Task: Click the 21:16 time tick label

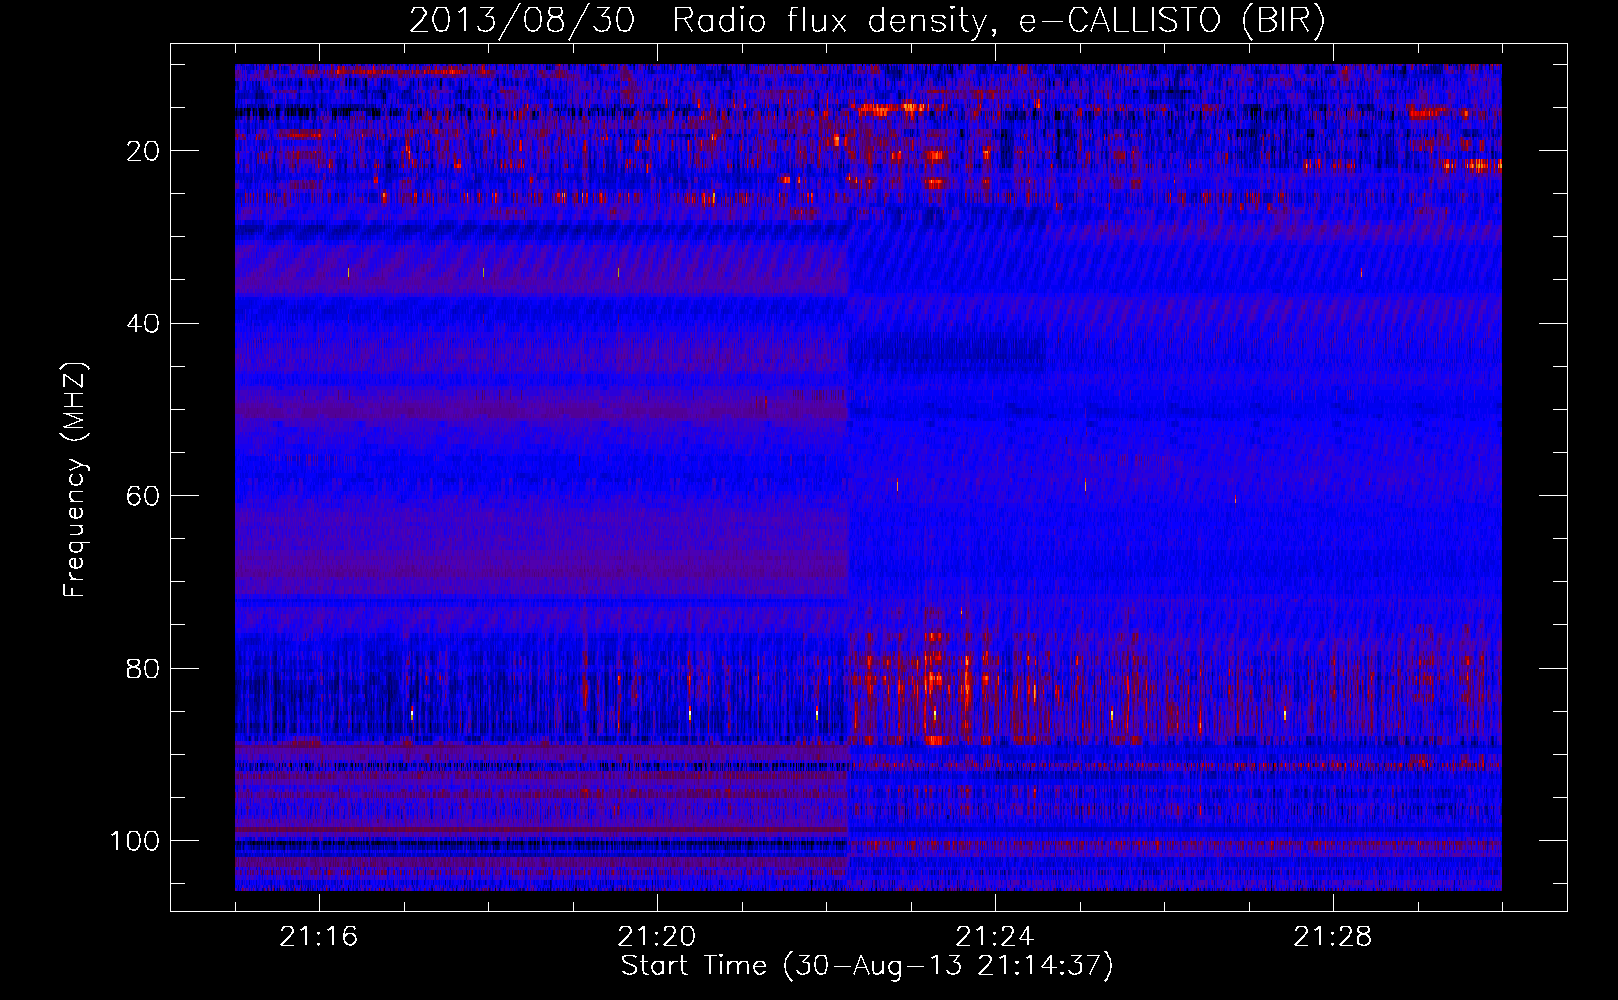Action: pyautogui.click(x=319, y=937)
